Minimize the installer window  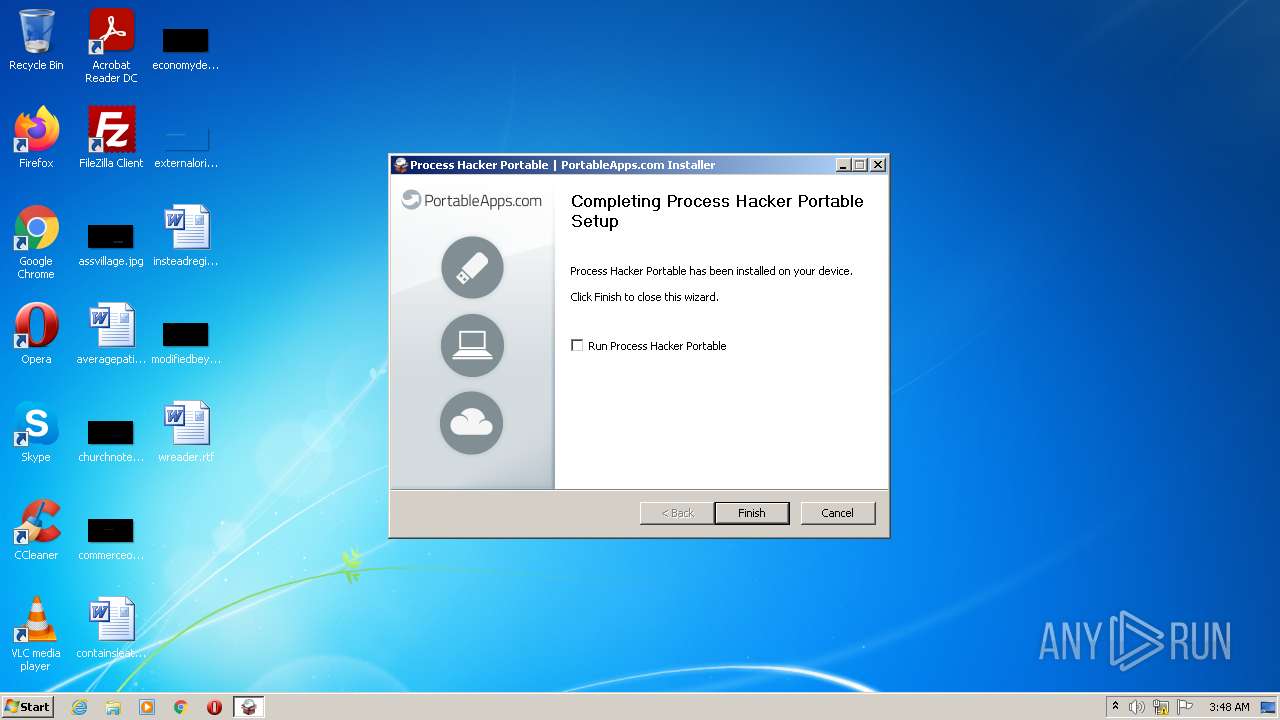click(843, 165)
